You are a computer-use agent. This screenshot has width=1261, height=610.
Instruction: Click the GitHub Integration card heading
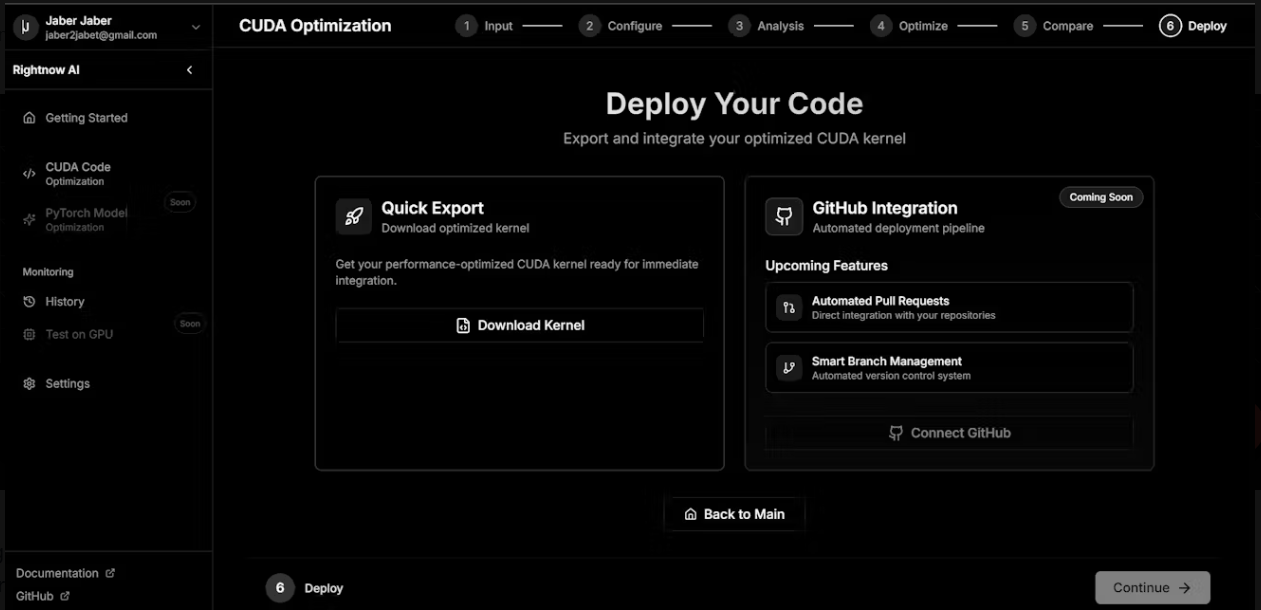pyautogui.click(x=885, y=208)
